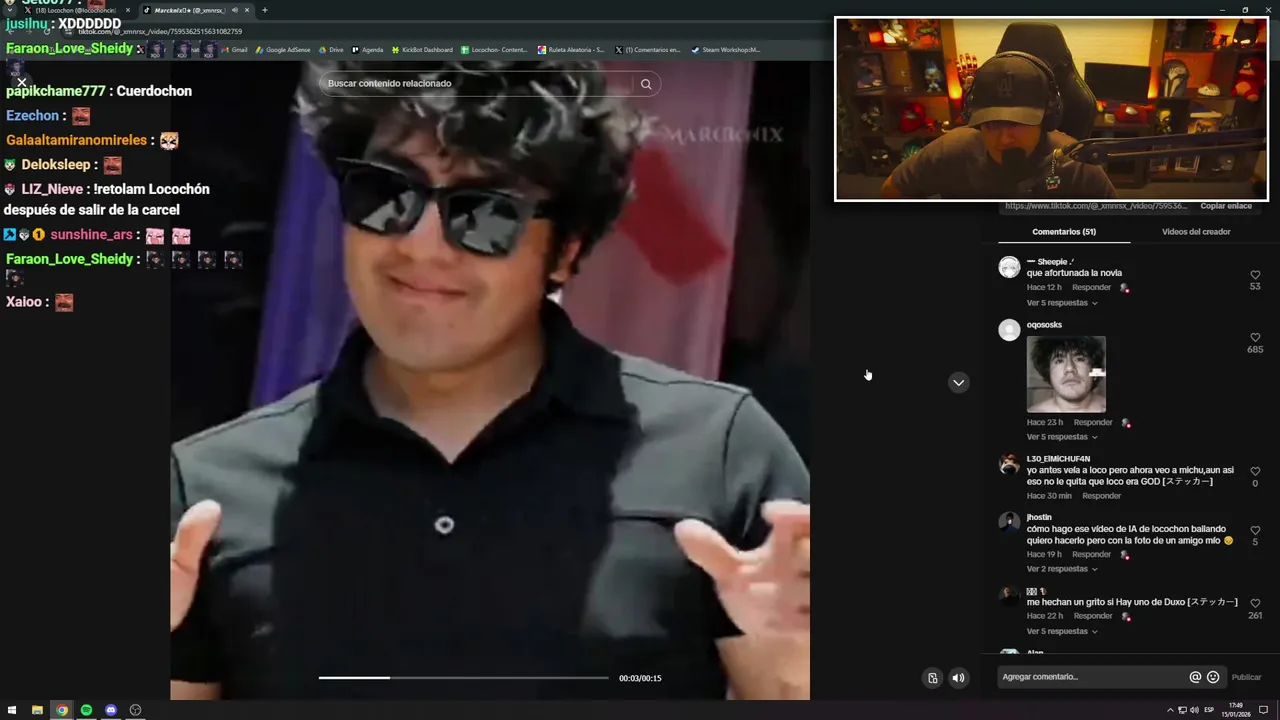Switch to the Comentarios (51) tab
The width and height of the screenshot is (1280, 720).
click(x=1064, y=232)
